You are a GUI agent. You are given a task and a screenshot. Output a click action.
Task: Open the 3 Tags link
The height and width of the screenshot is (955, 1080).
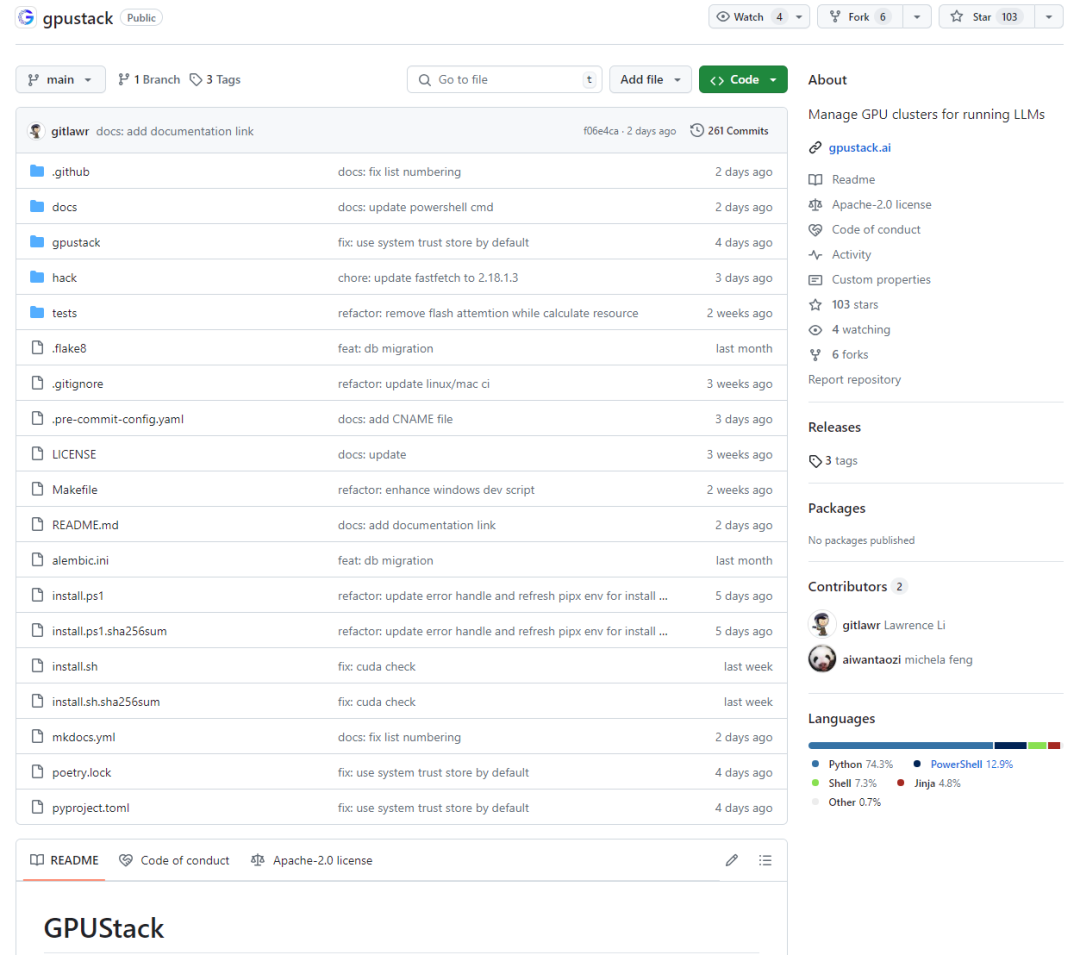(215, 79)
